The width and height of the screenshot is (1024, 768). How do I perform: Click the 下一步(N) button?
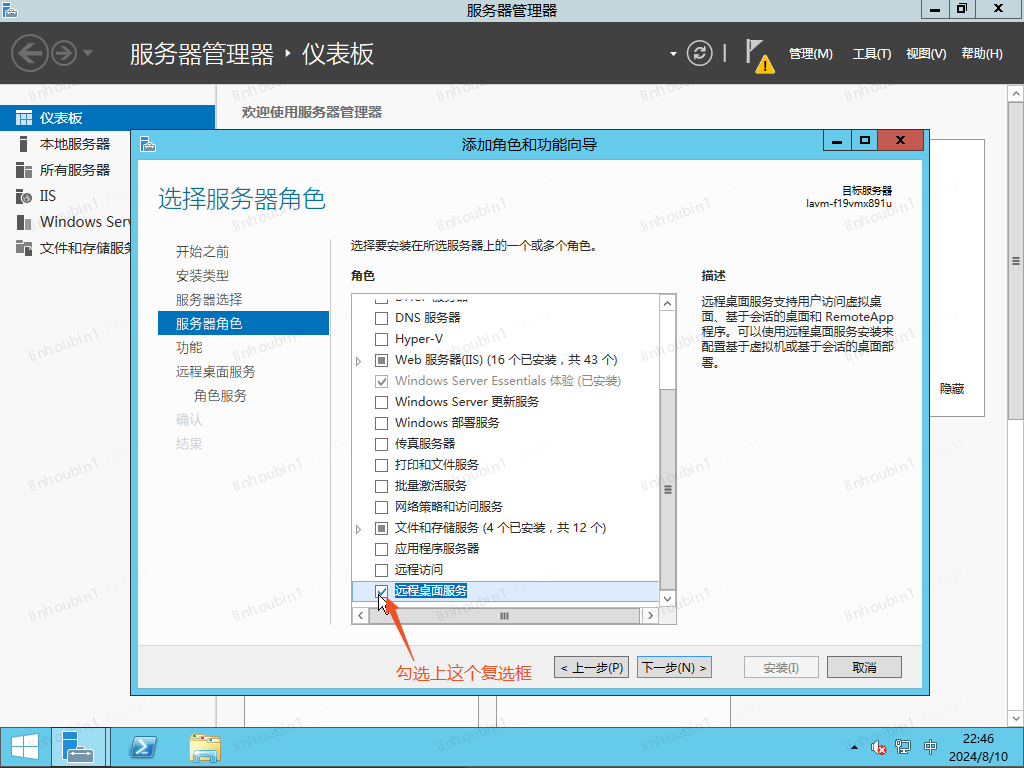coord(674,667)
